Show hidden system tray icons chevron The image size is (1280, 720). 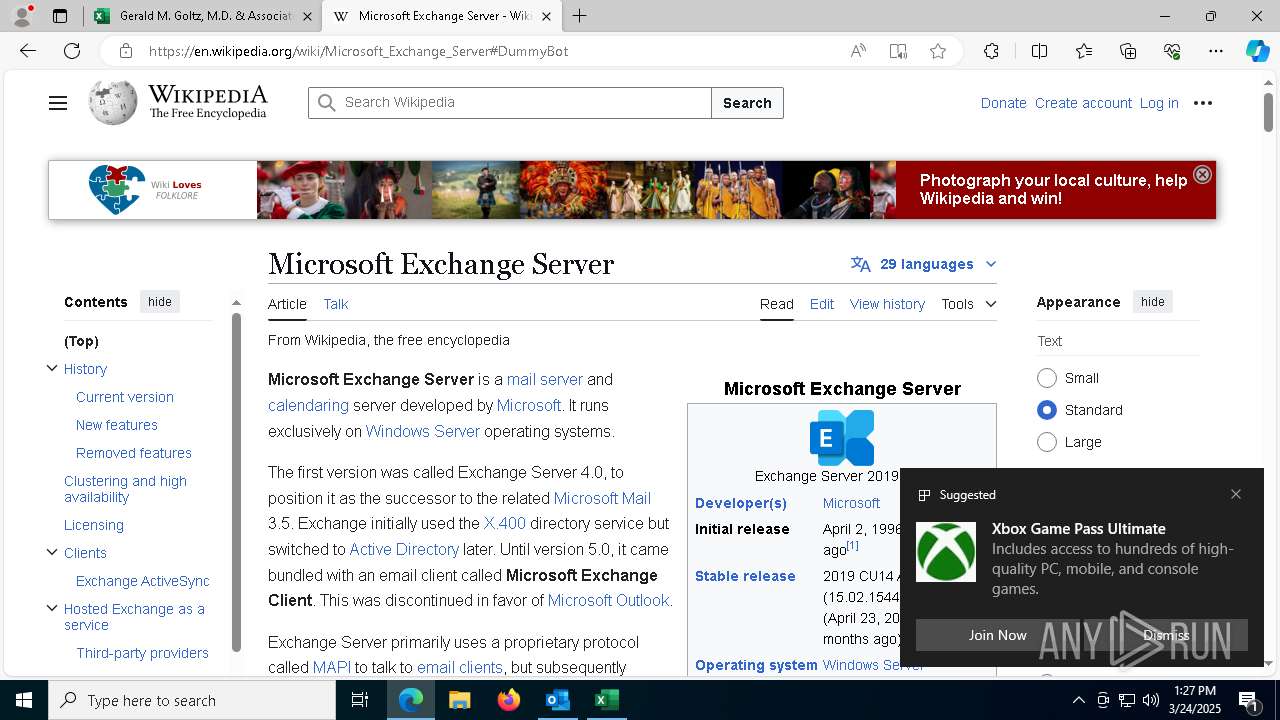1078,700
